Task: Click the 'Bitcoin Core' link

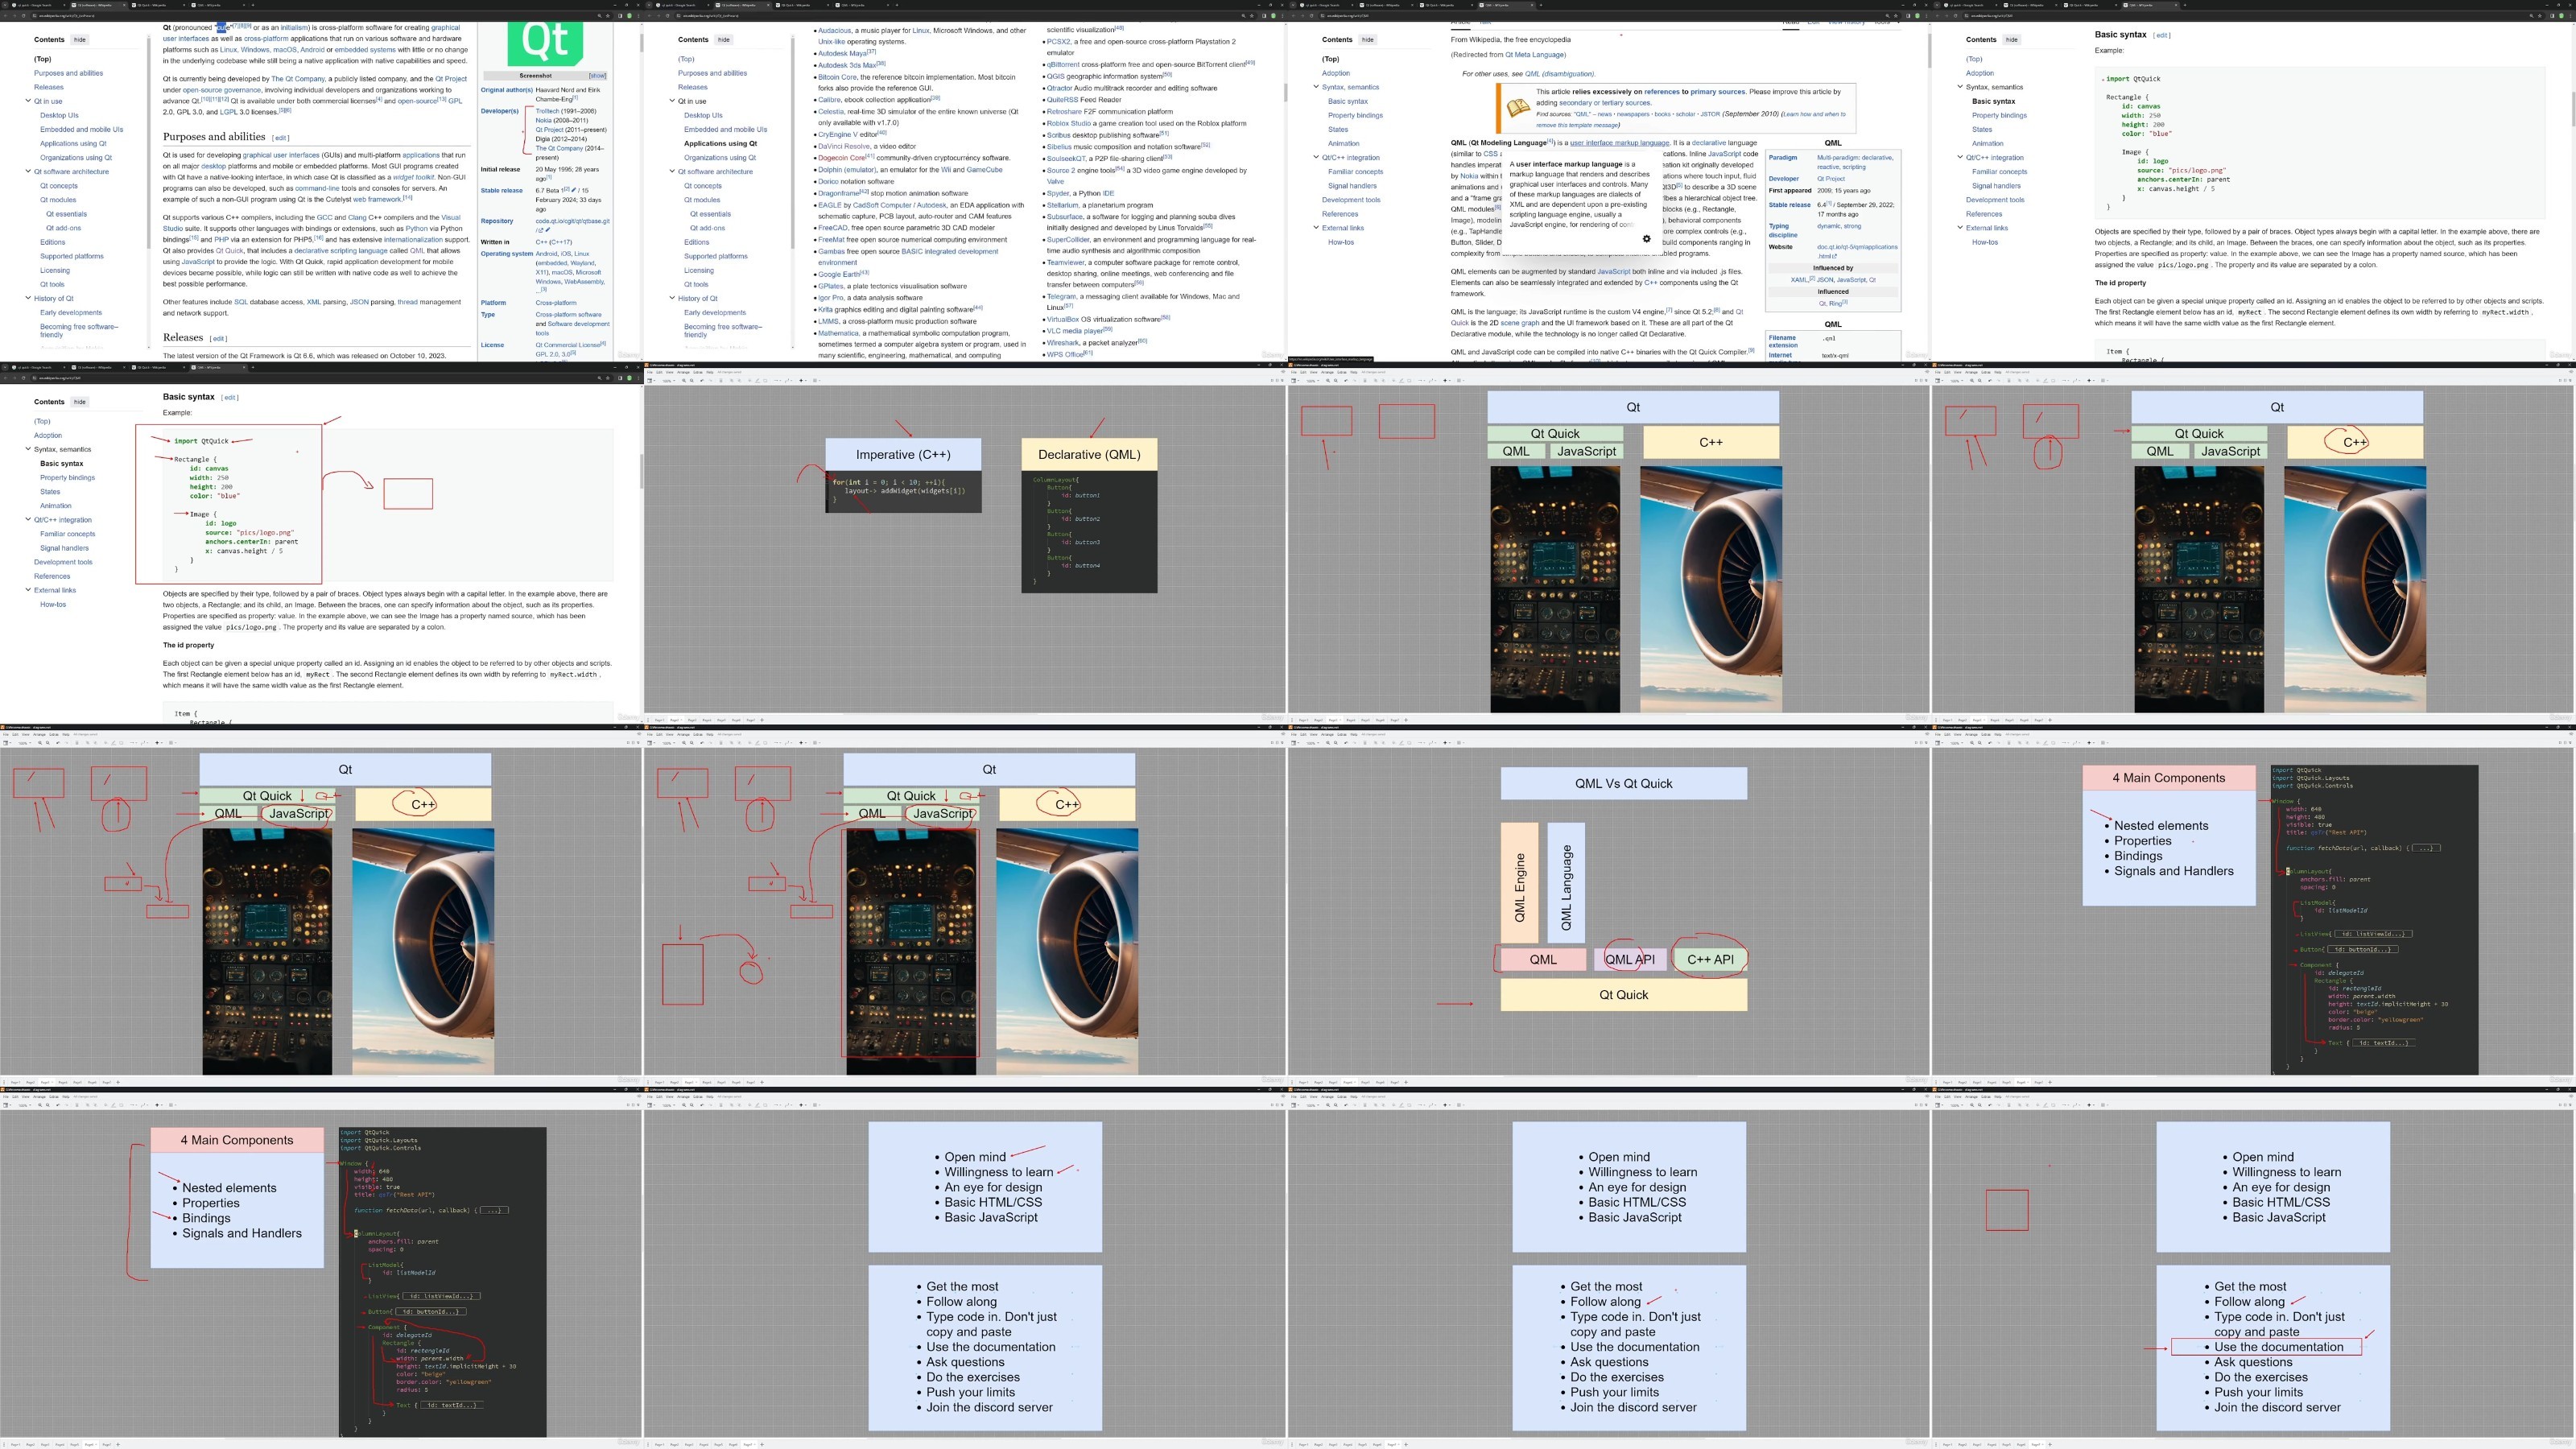Action: coord(837,77)
